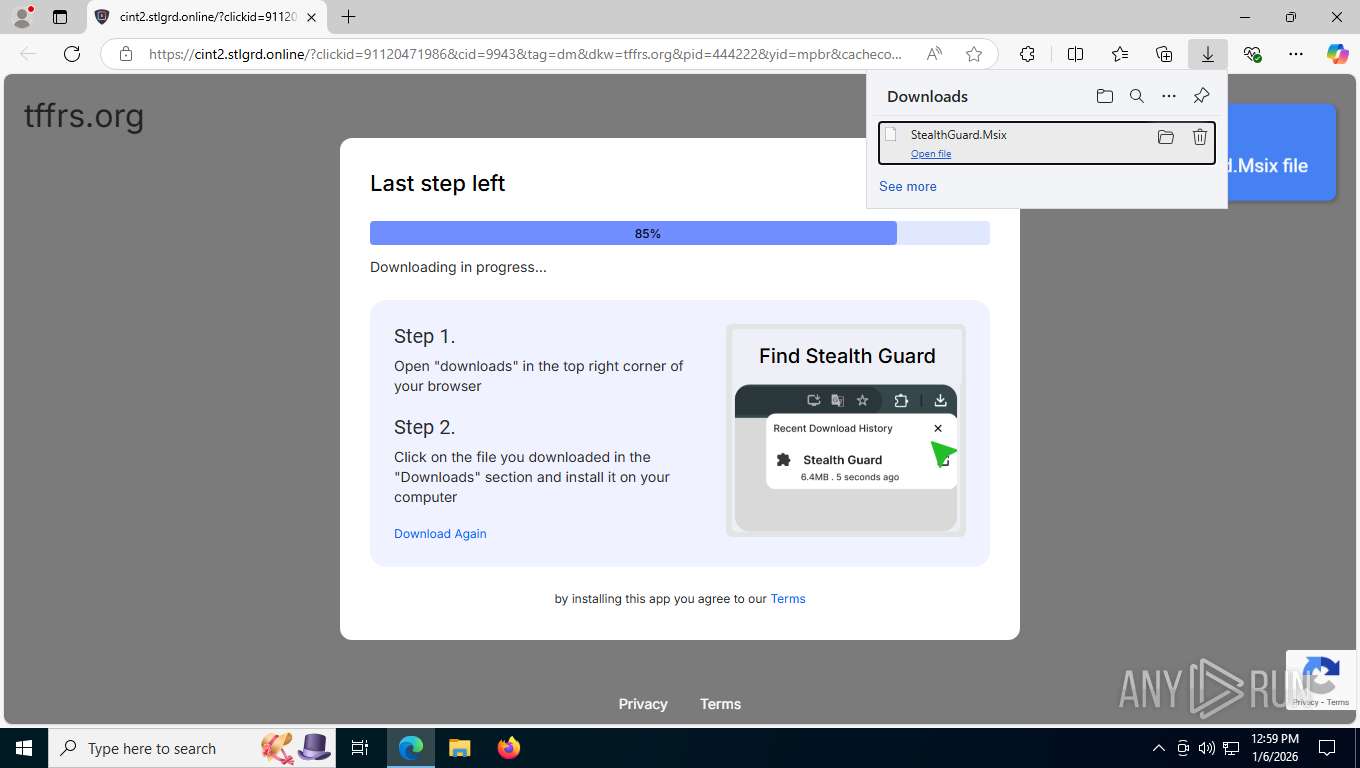1360x768 pixels.
Task: Open Task View on the taskbar
Action: coord(360,748)
